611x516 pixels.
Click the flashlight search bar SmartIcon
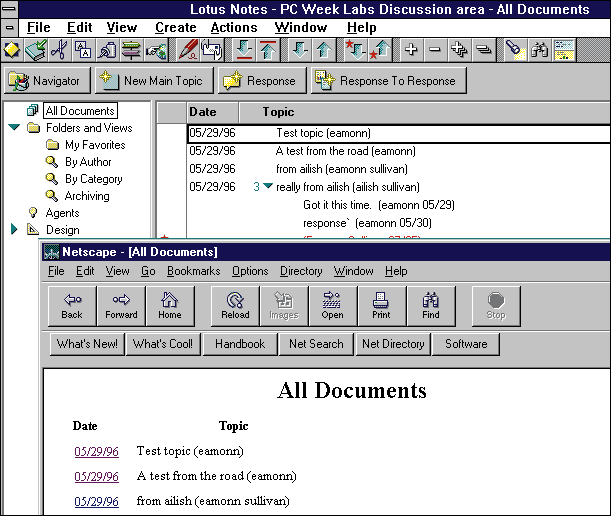[515, 50]
